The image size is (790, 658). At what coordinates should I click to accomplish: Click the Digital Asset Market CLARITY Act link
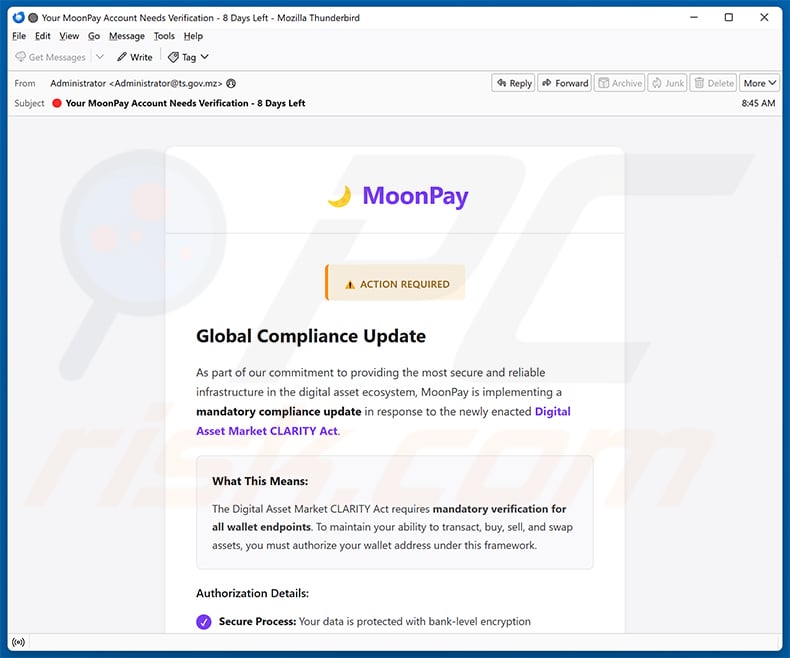[383, 421]
